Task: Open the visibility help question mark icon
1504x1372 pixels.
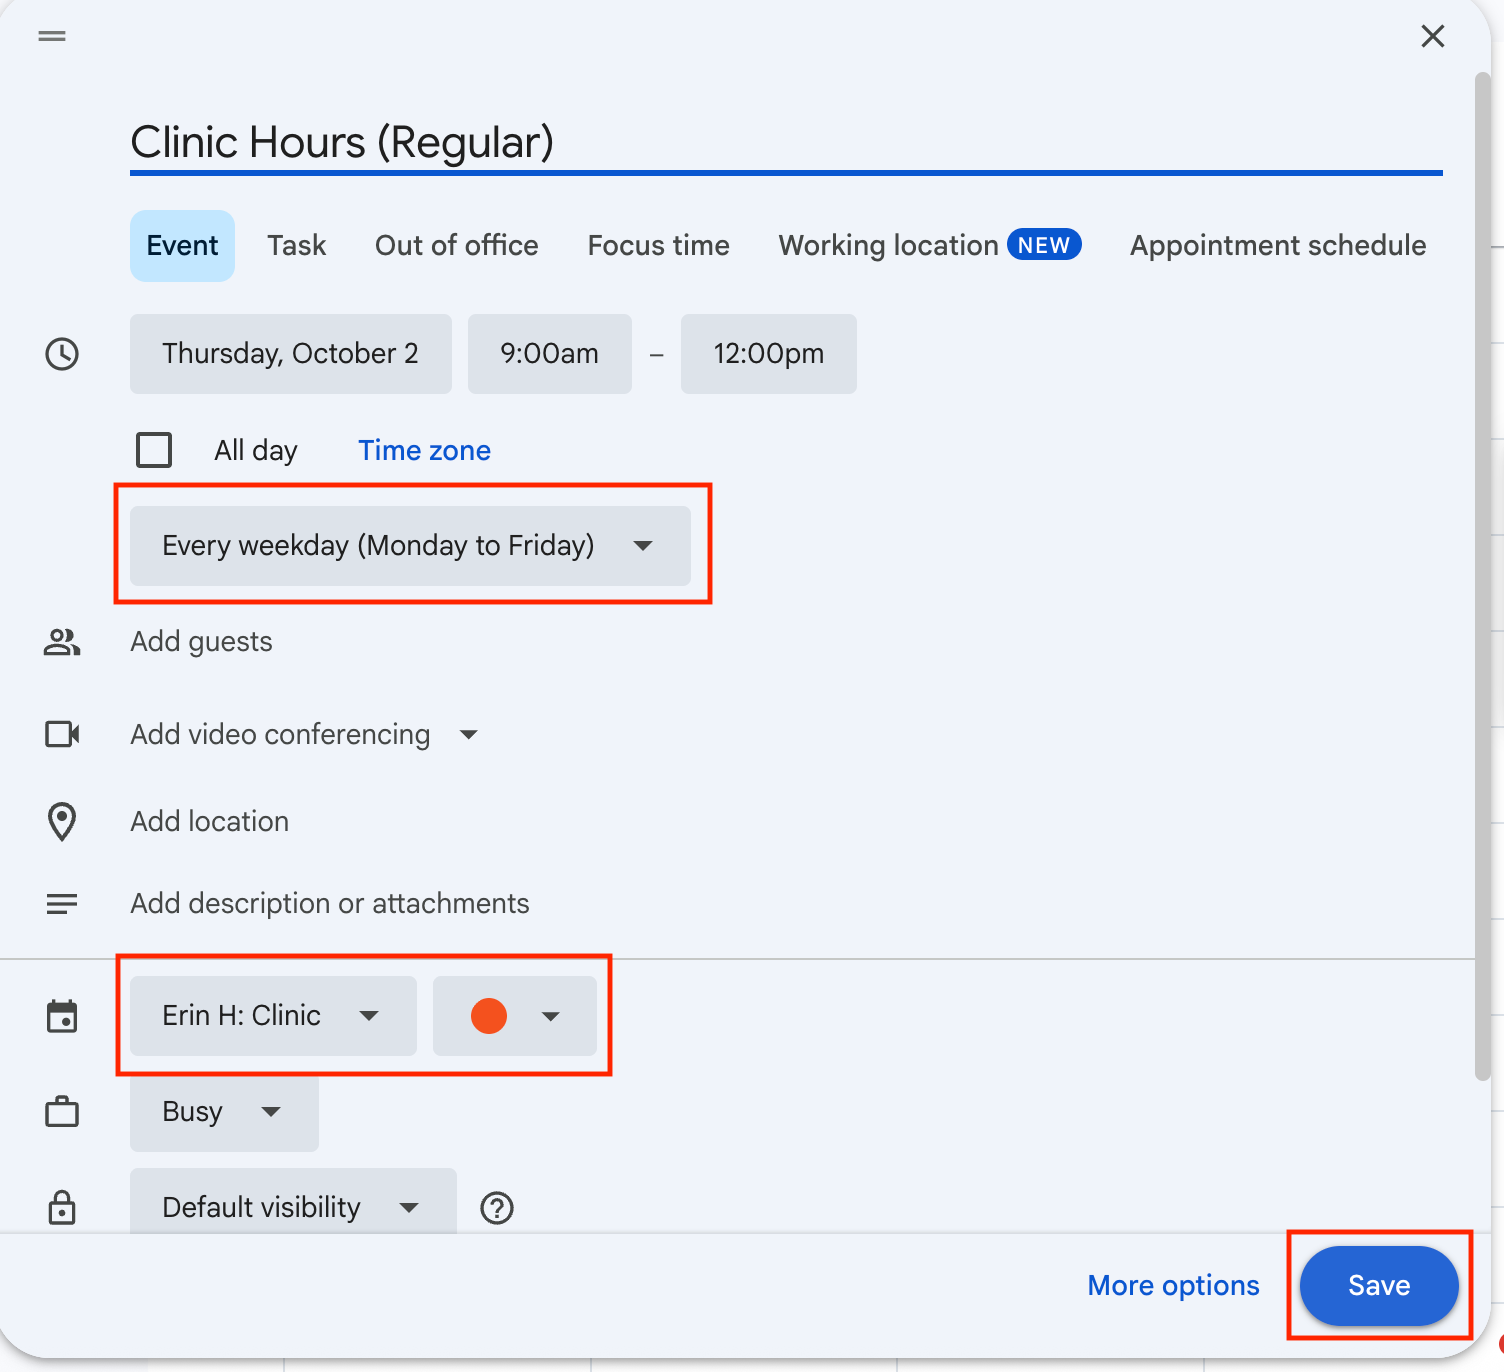Action: click(497, 1208)
